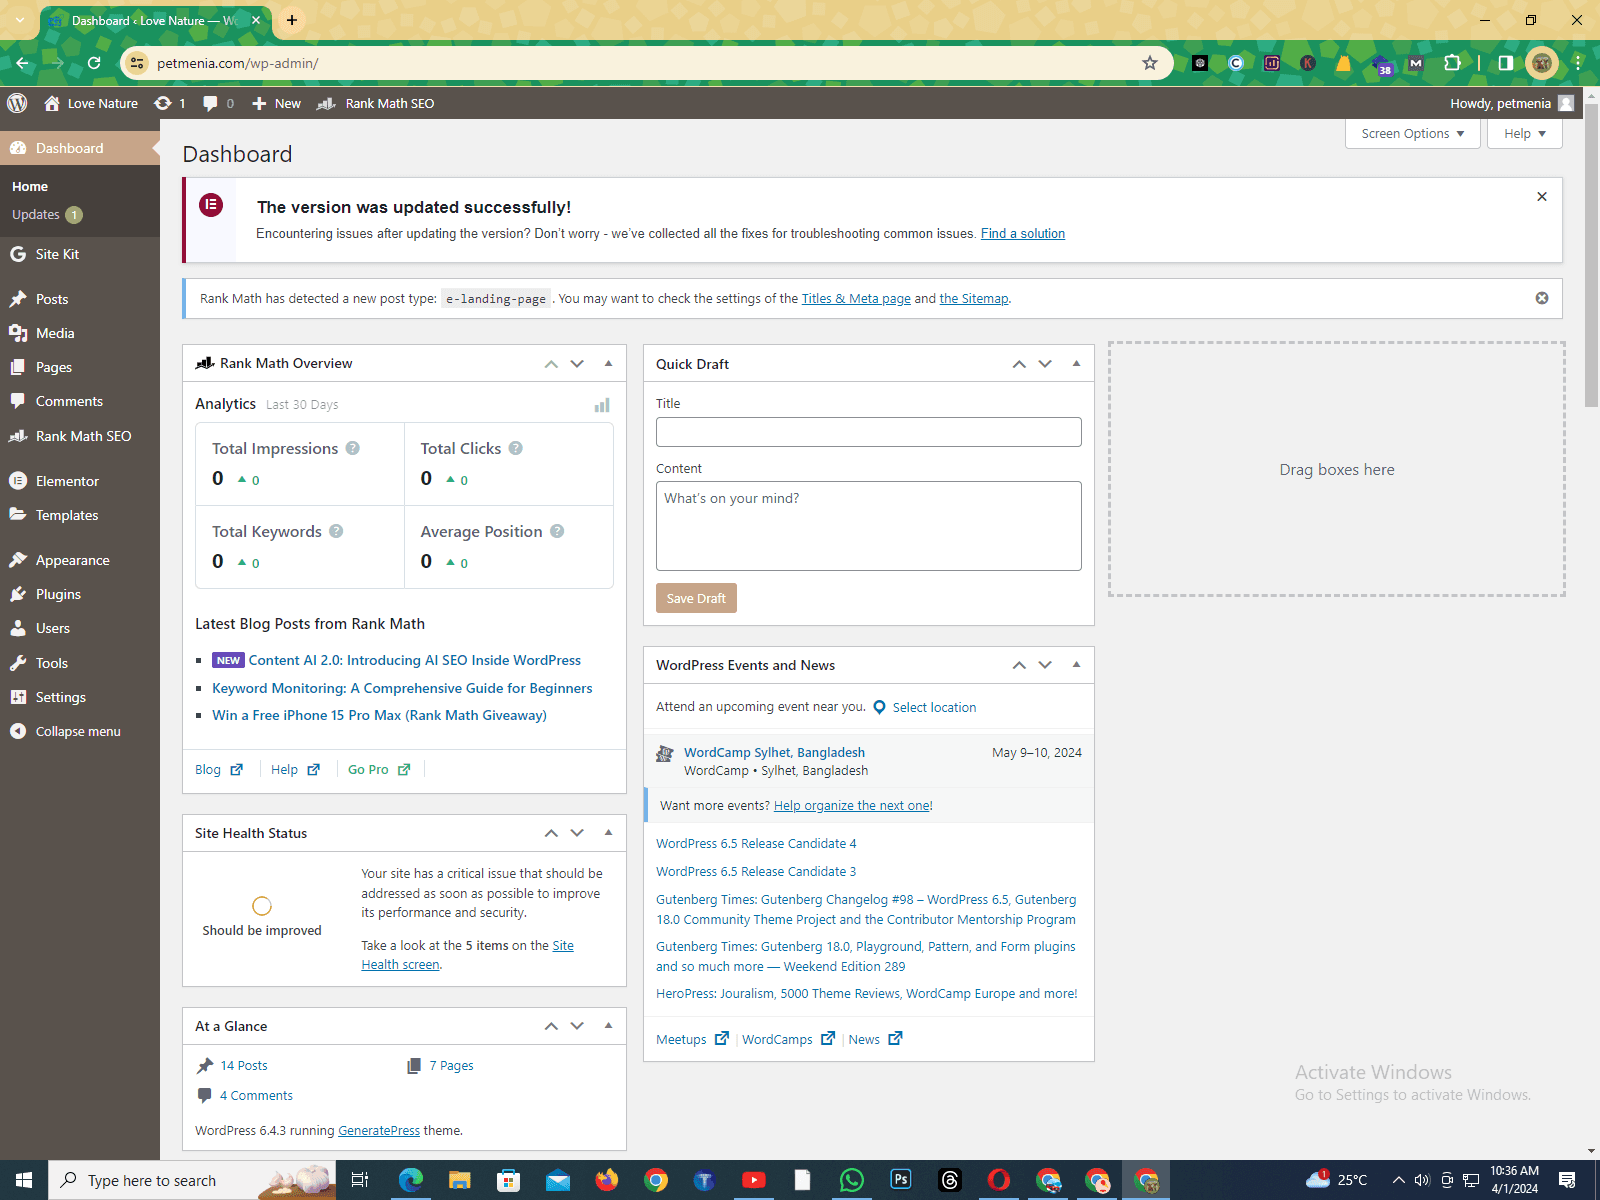Open 14 Posts link
The height and width of the screenshot is (1200, 1600).
click(x=244, y=1065)
